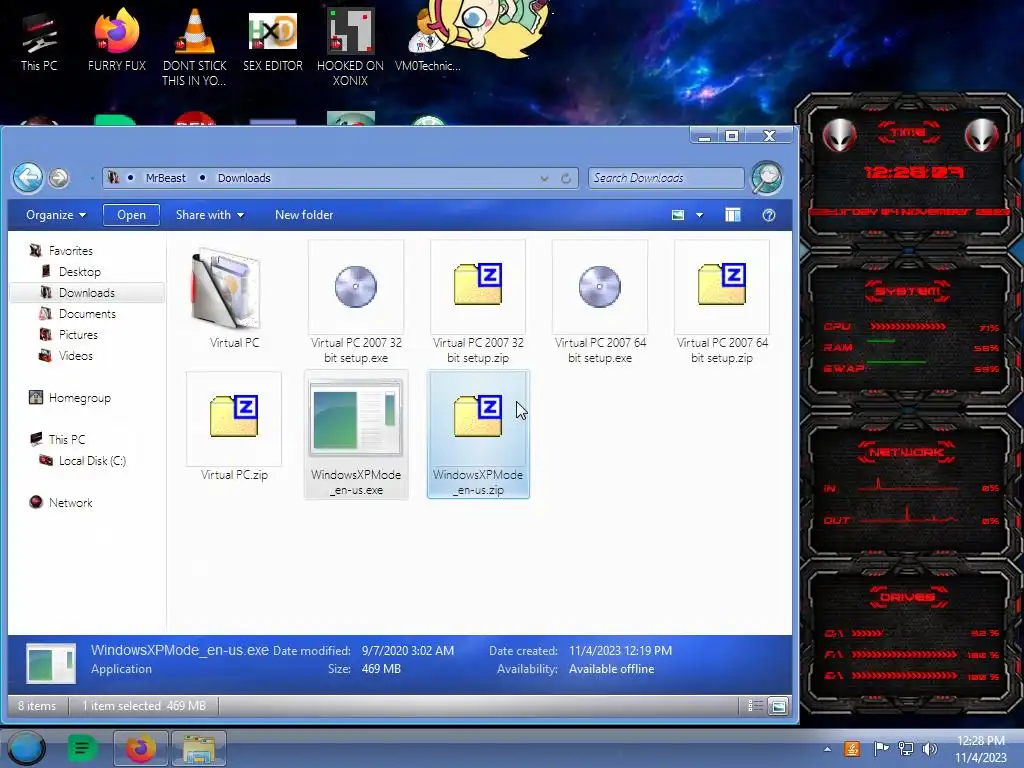The width and height of the screenshot is (1024, 768).
Task: Switch to Firefox on the taskbar
Action: click(x=141, y=748)
